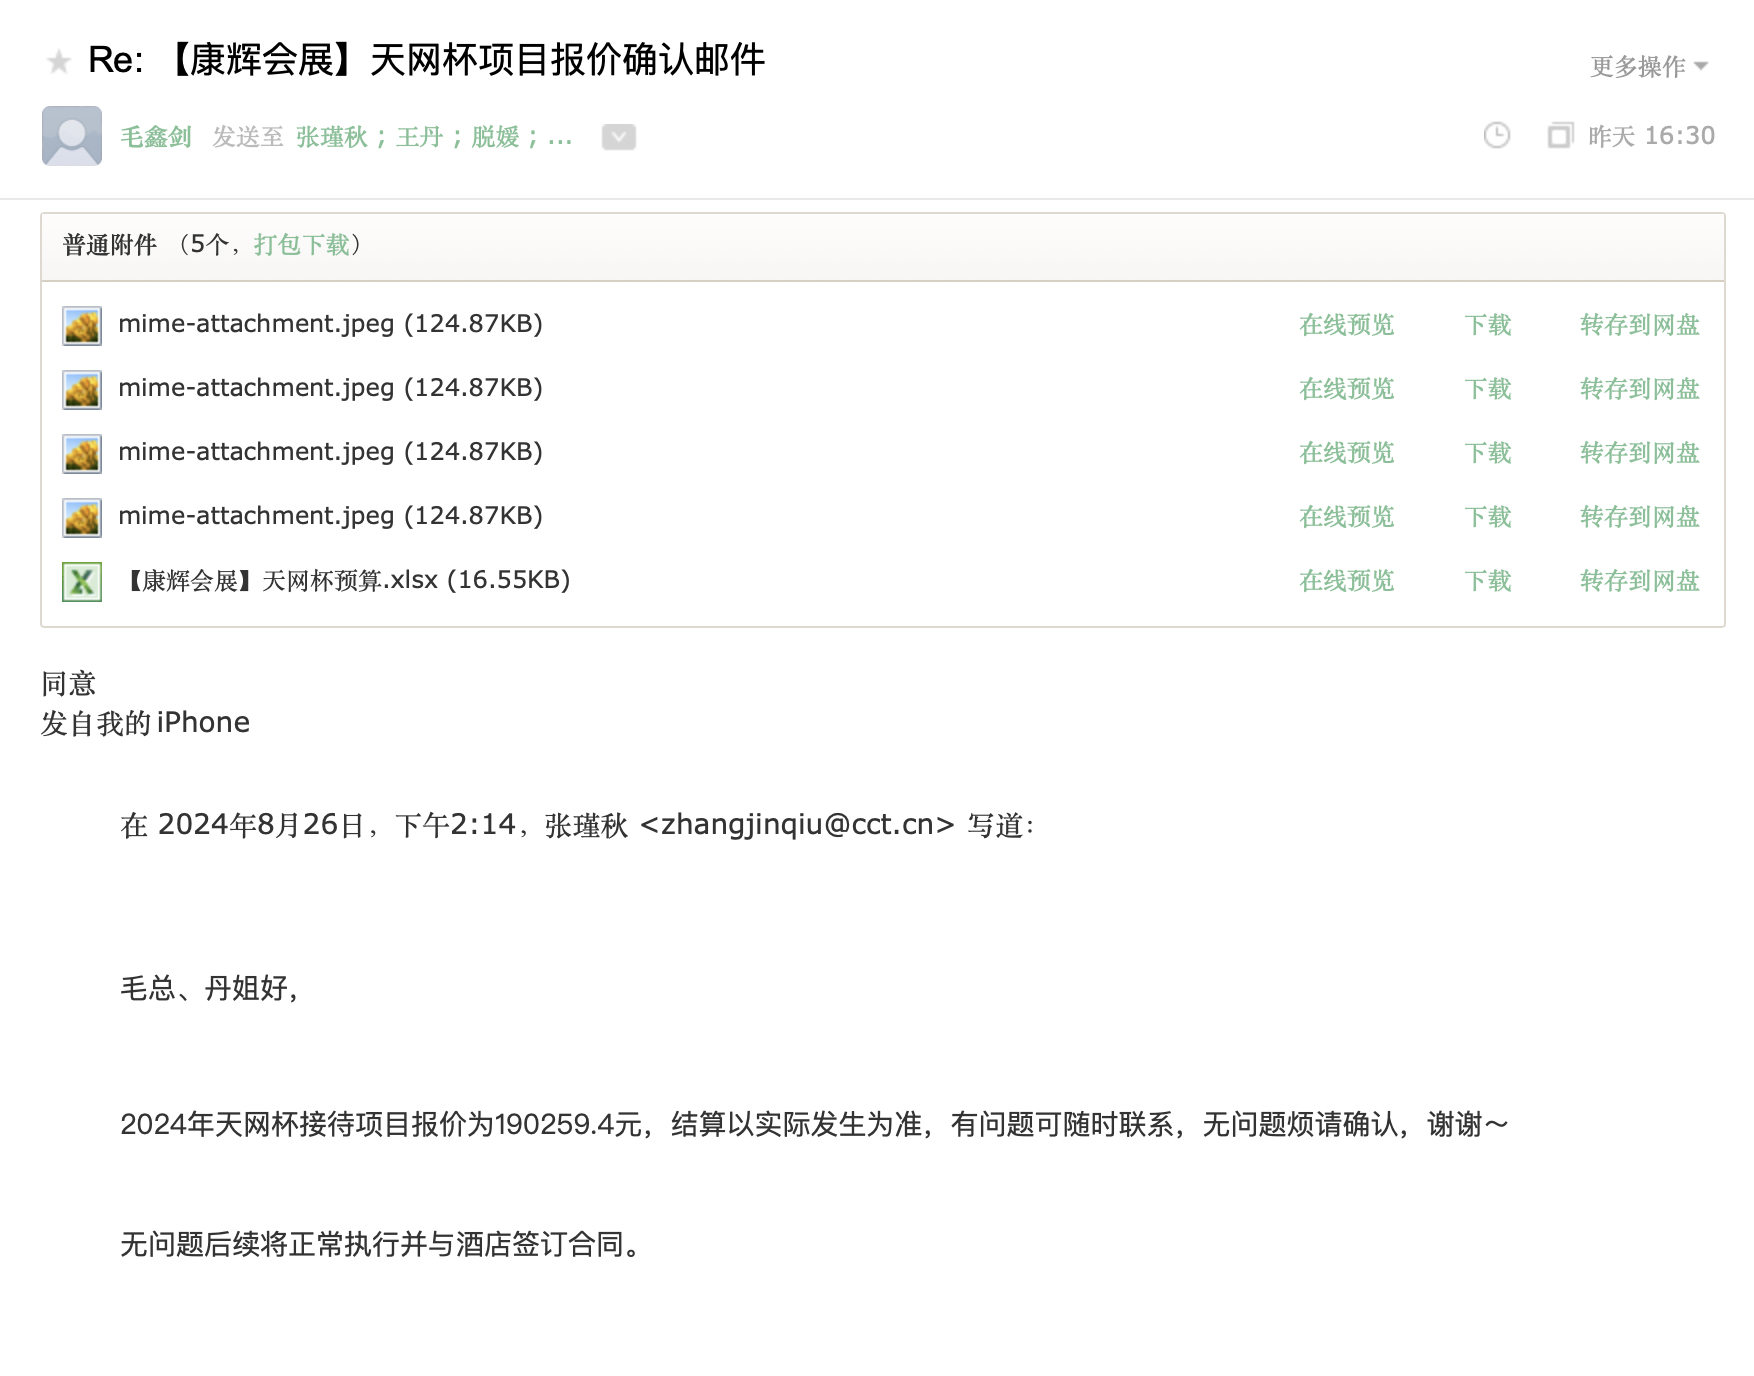Click recipient 张瑾秋 in the header

332,137
